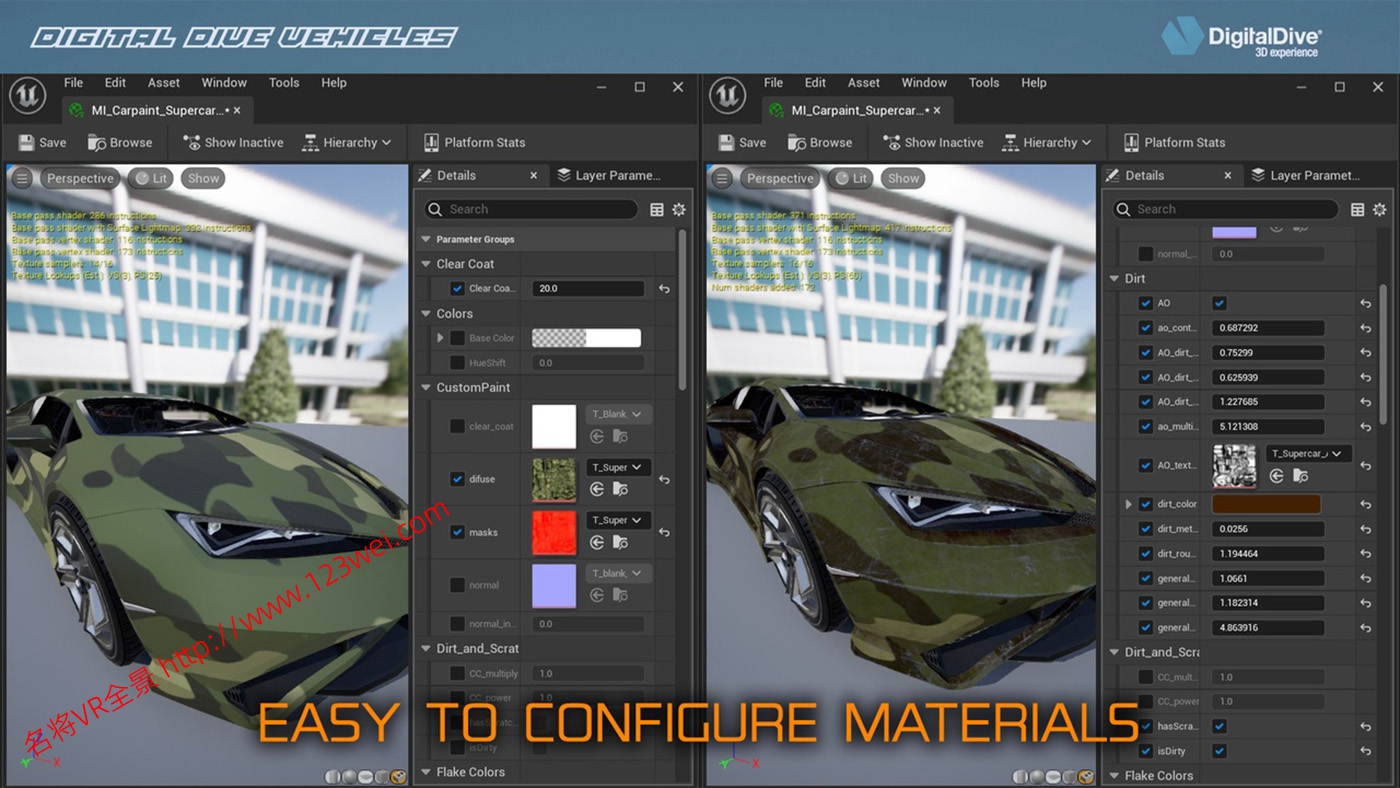Open the Window menu
Screen dimensions: 1400x788
(224, 82)
